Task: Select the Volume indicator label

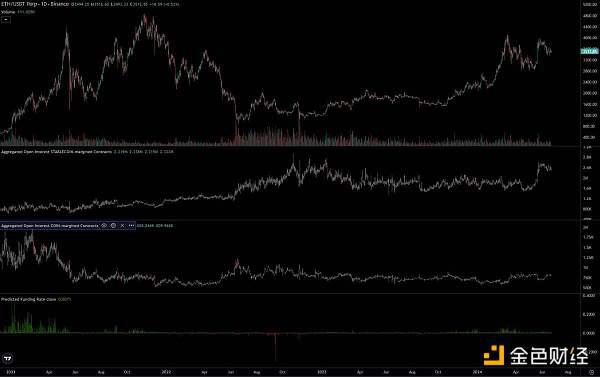Action: coord(8,12)
